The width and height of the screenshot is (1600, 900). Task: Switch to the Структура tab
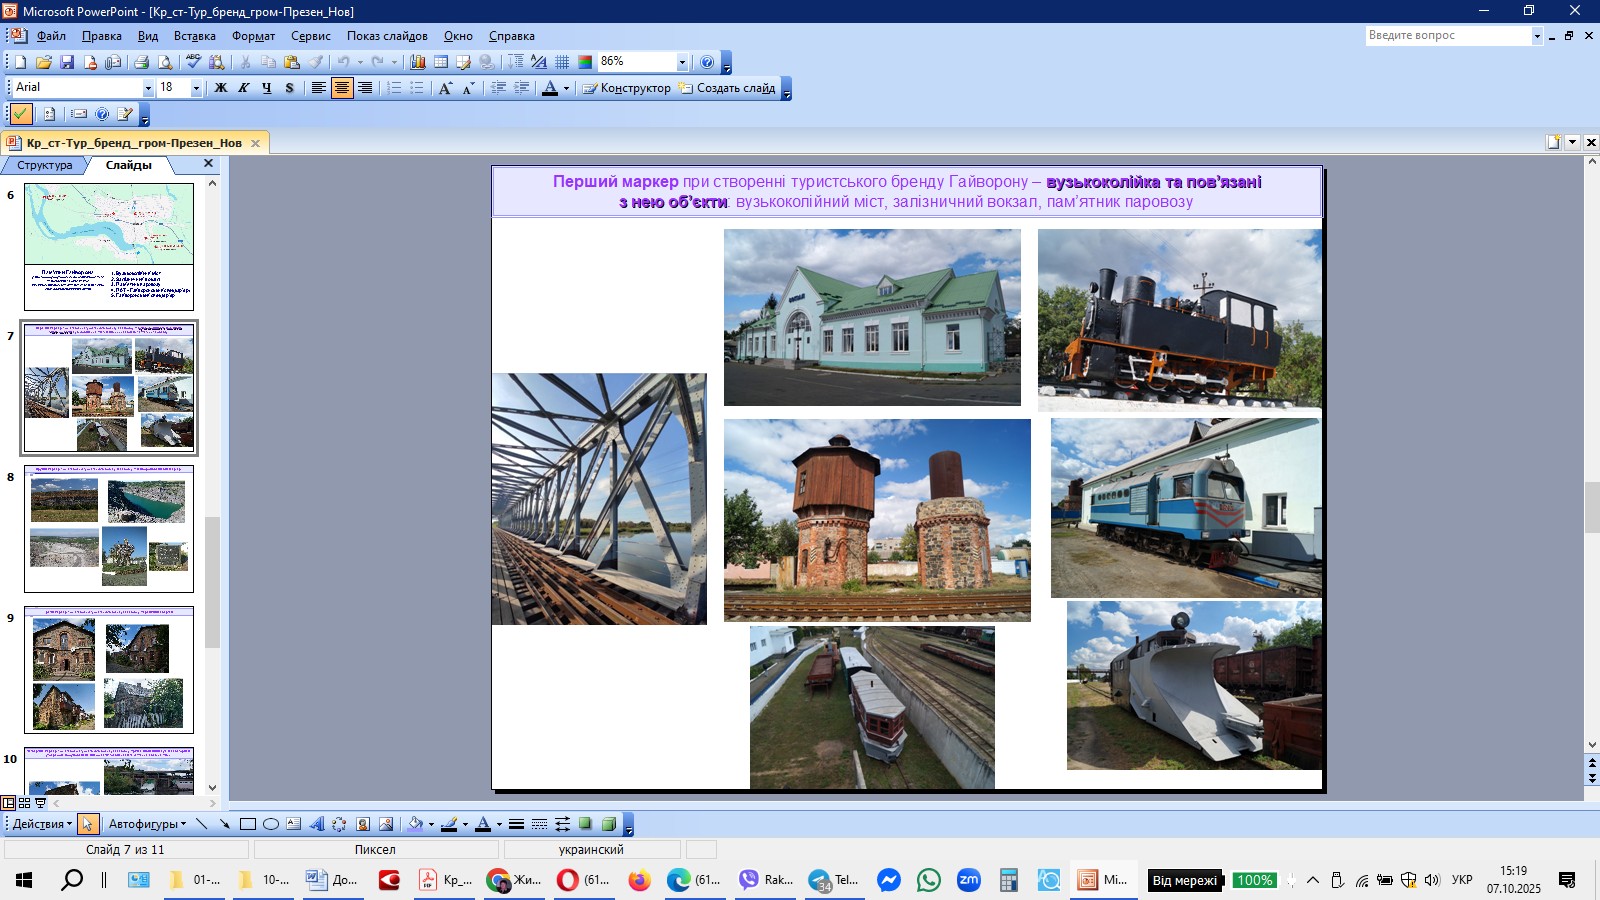(44, 165)
